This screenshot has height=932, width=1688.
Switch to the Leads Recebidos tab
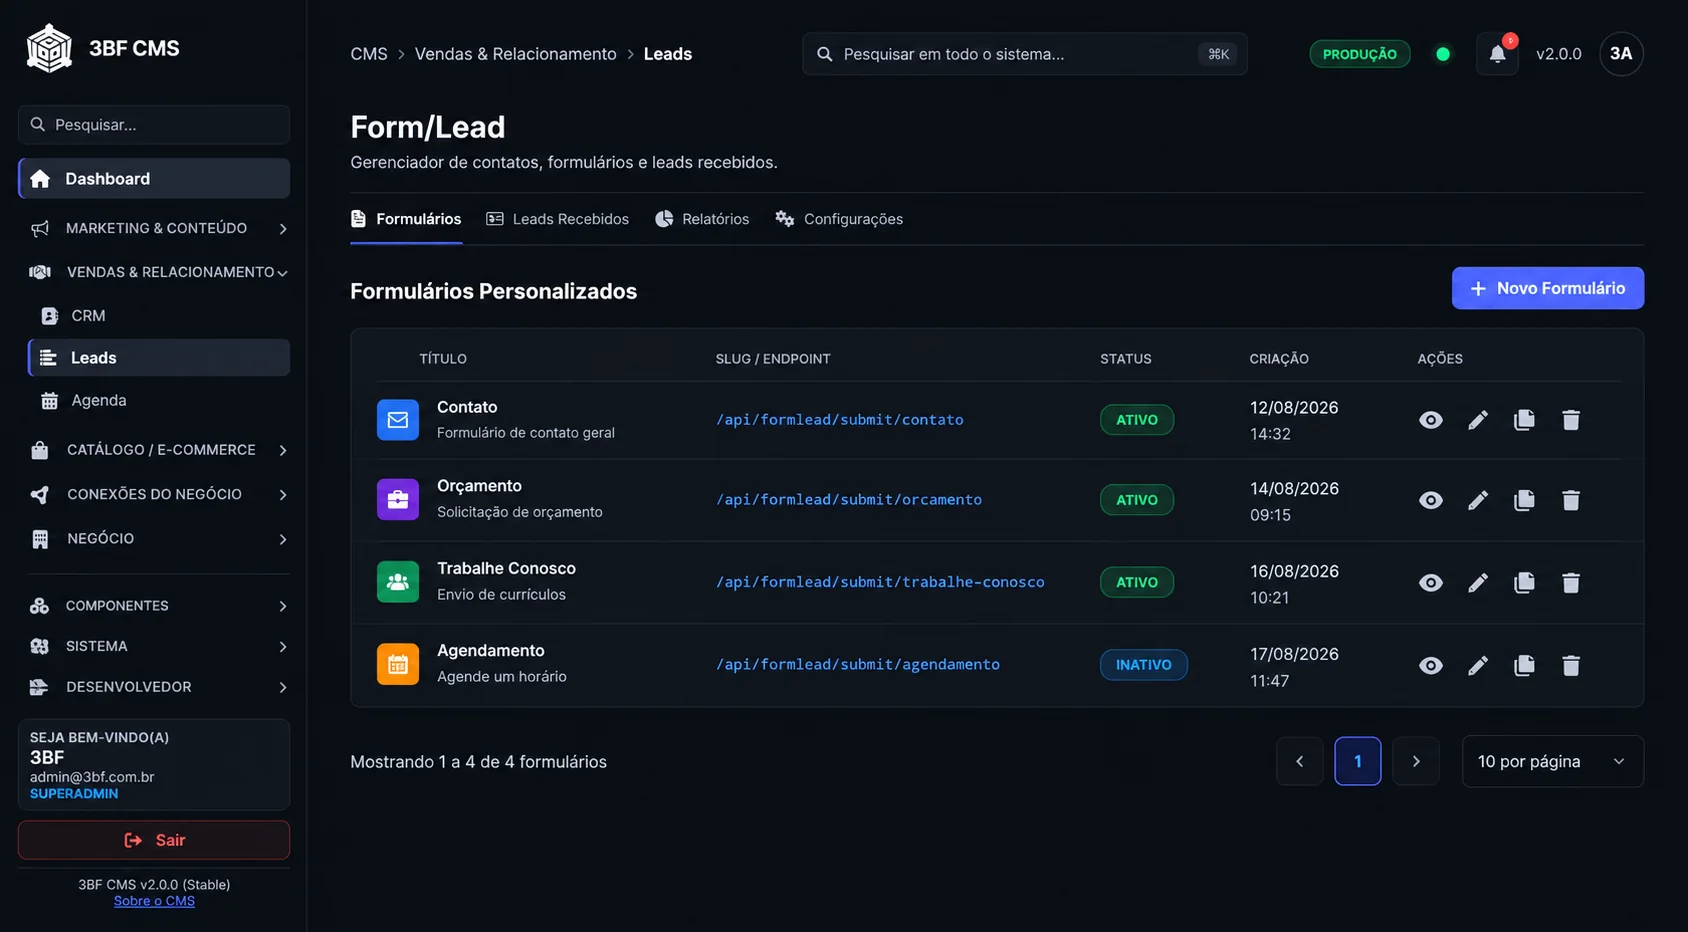(x=558, y=219)
